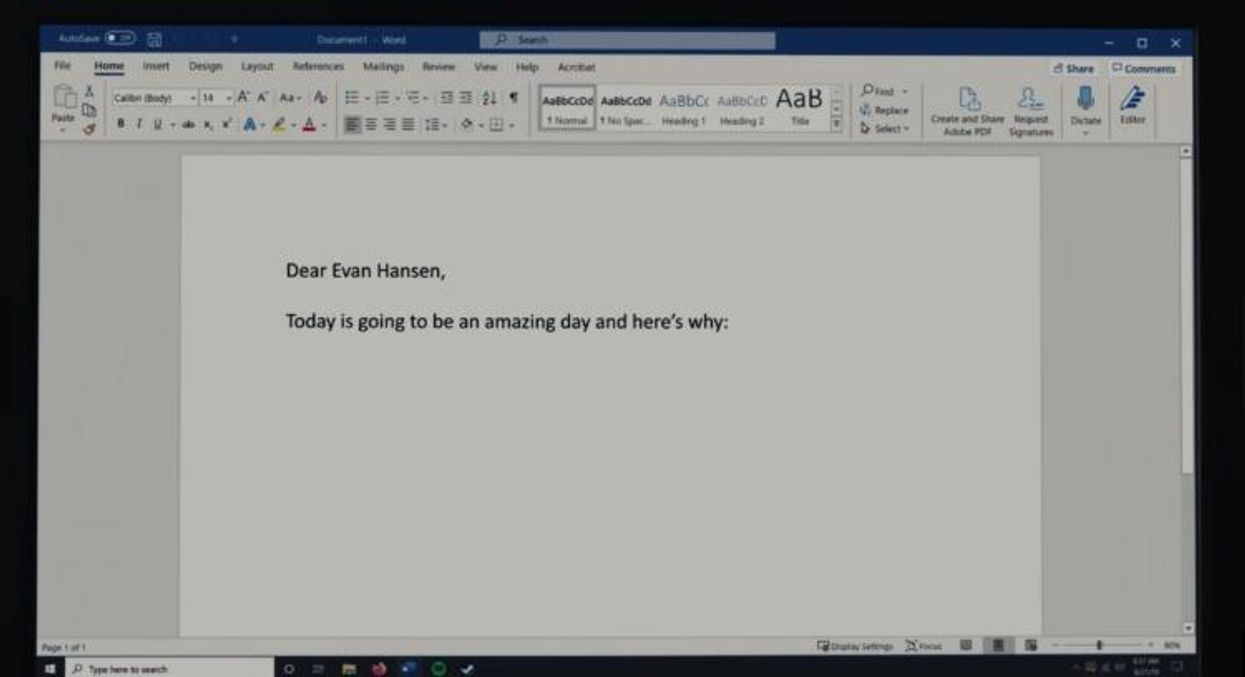Increase zoom using the zoom slider
The image size is (1245, 677).
click(x=1150, y=646)
